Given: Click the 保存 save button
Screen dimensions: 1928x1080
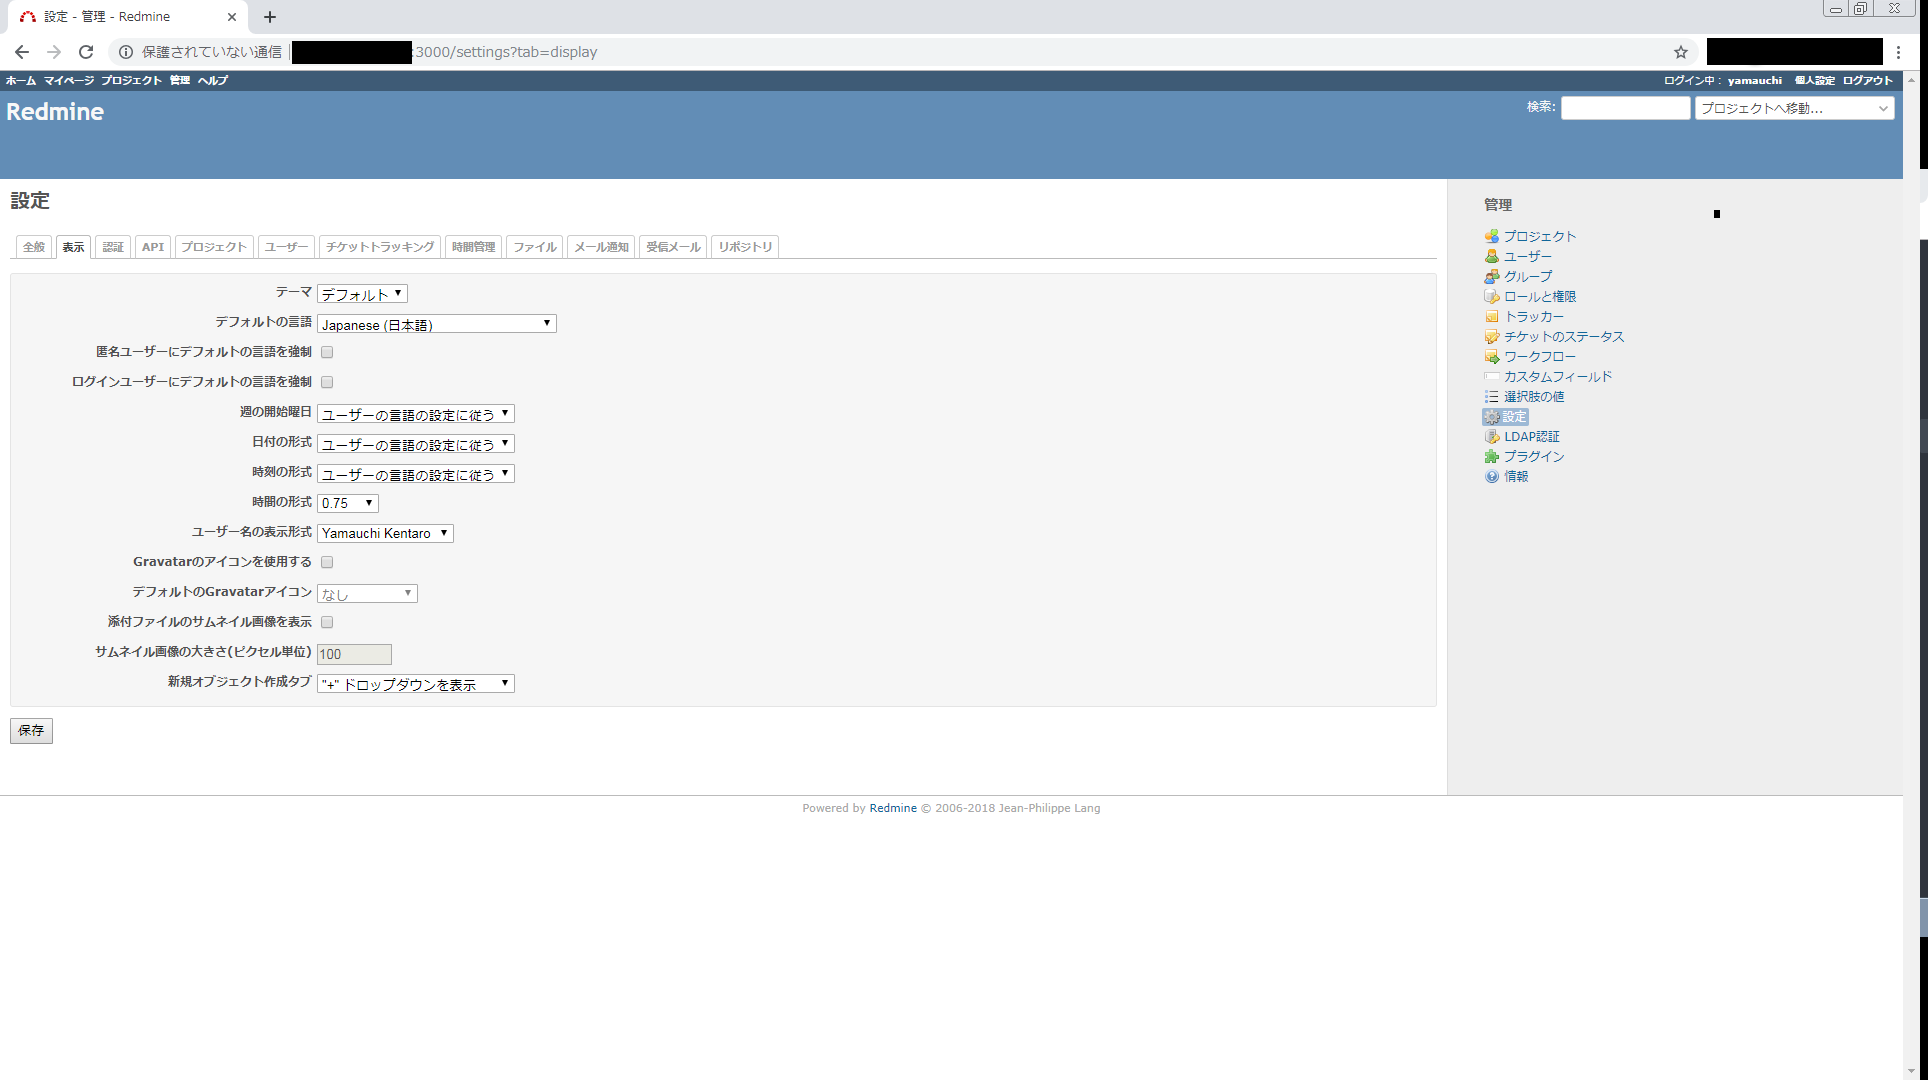Looking at the screenshot, I should 31,730.
